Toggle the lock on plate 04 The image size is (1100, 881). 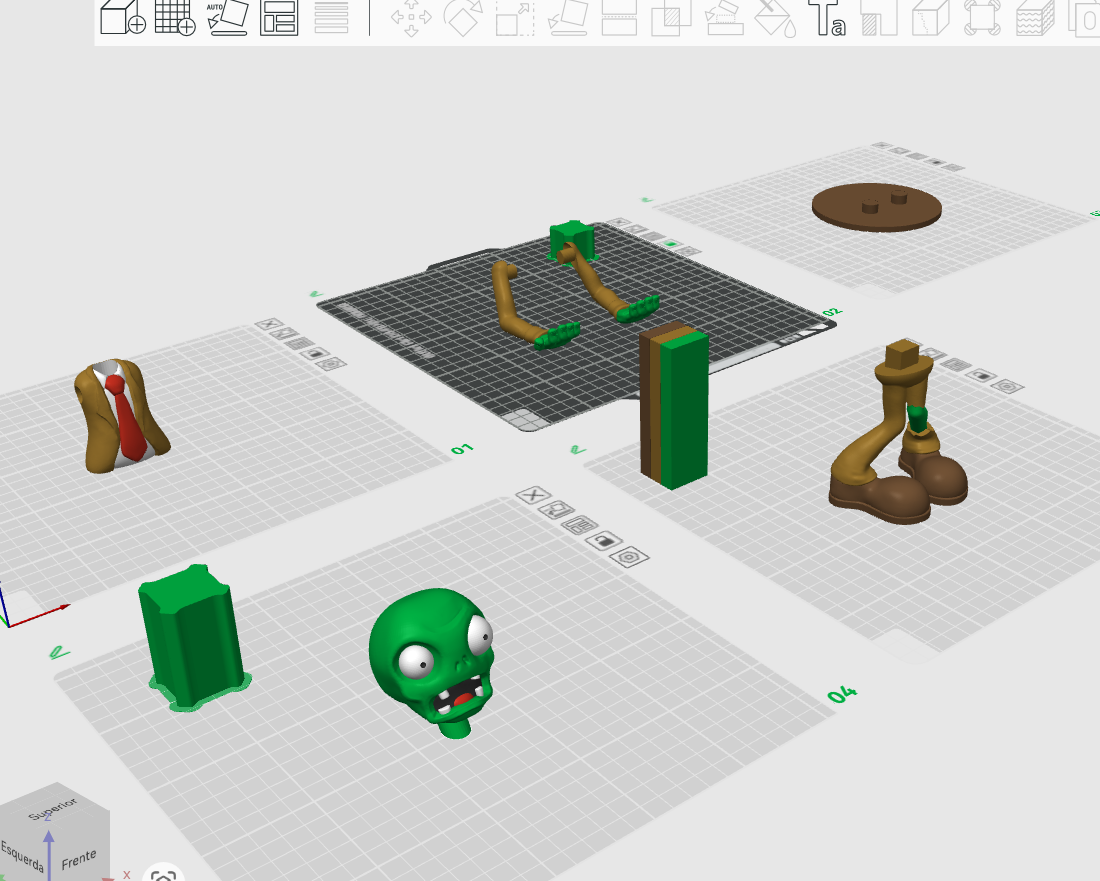604,541
